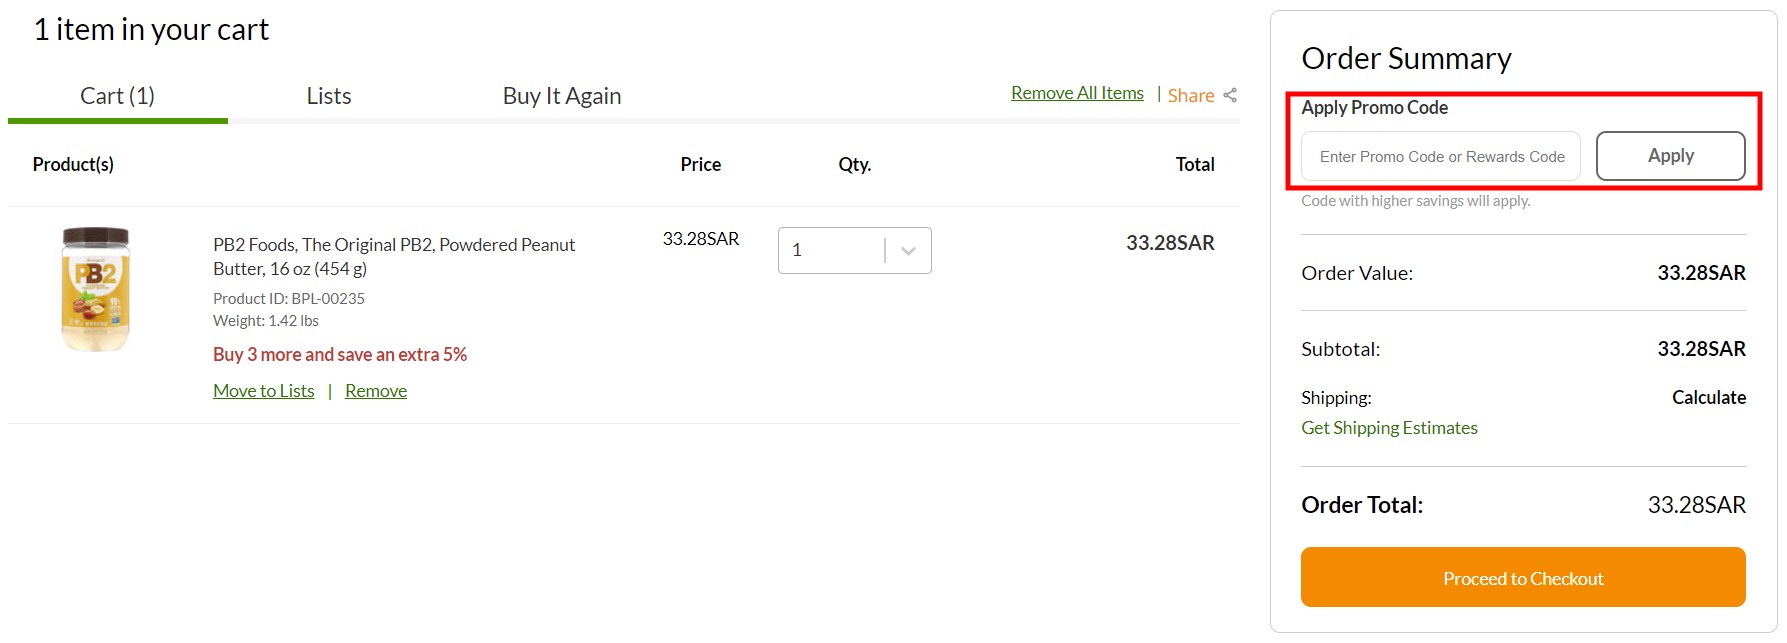Screen dimensions: 1787x643
Task: Click the 1 item in your cart heading
Action: coord(151,29)
